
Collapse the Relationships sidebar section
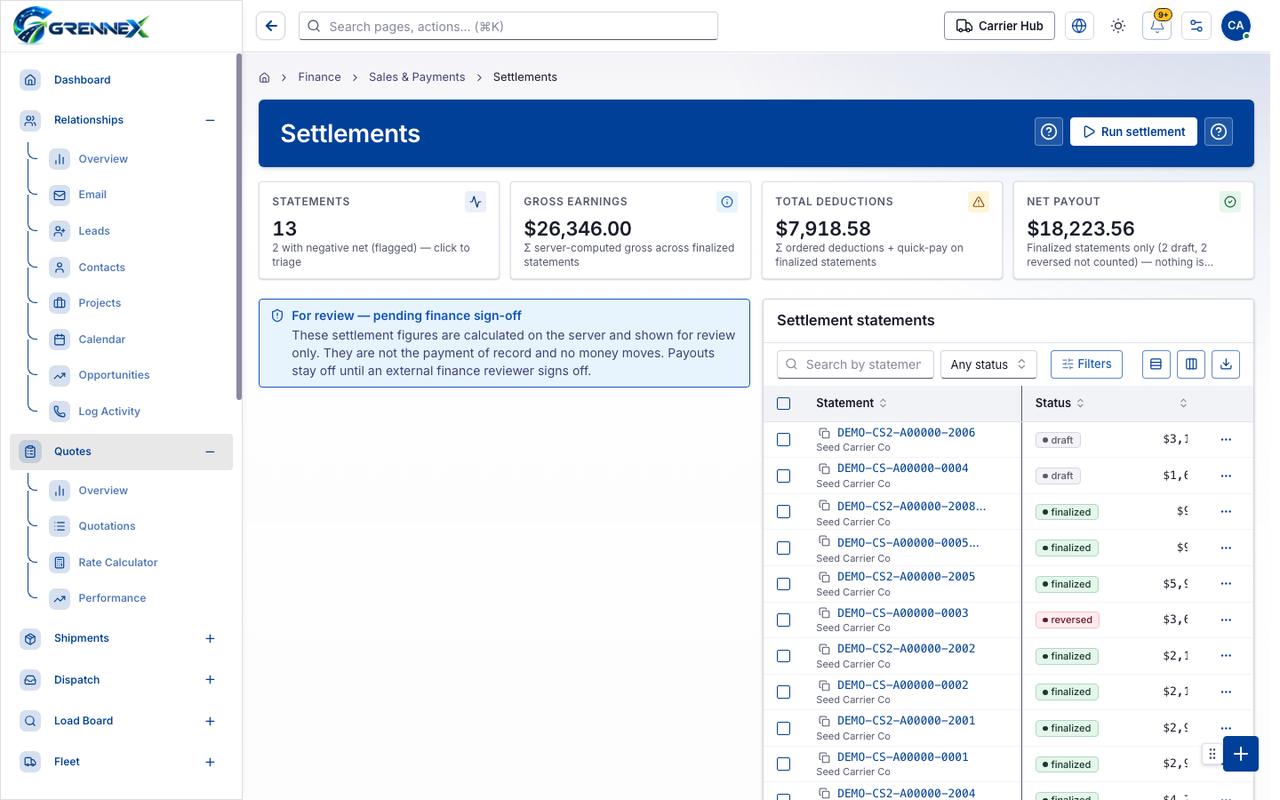click(x=210, y=120)
